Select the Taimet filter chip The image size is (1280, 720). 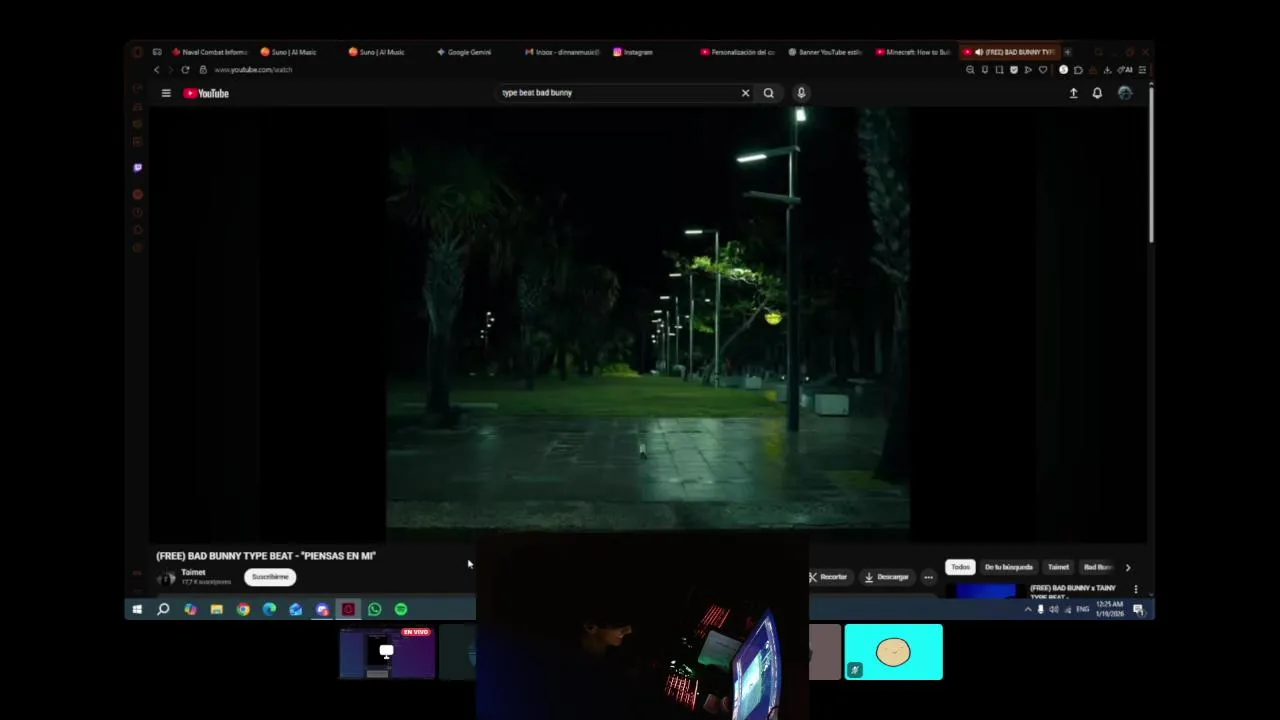1058,567
